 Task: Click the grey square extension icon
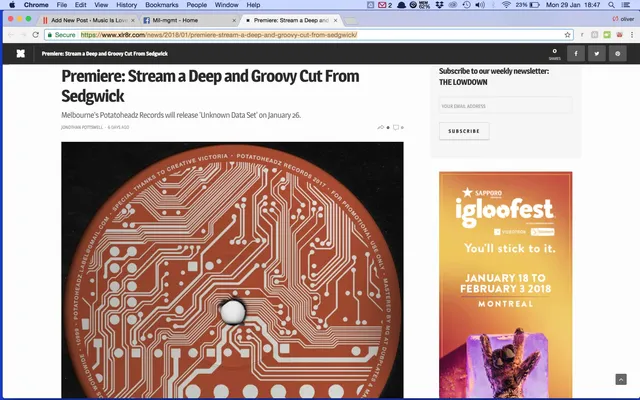point(595,35)
